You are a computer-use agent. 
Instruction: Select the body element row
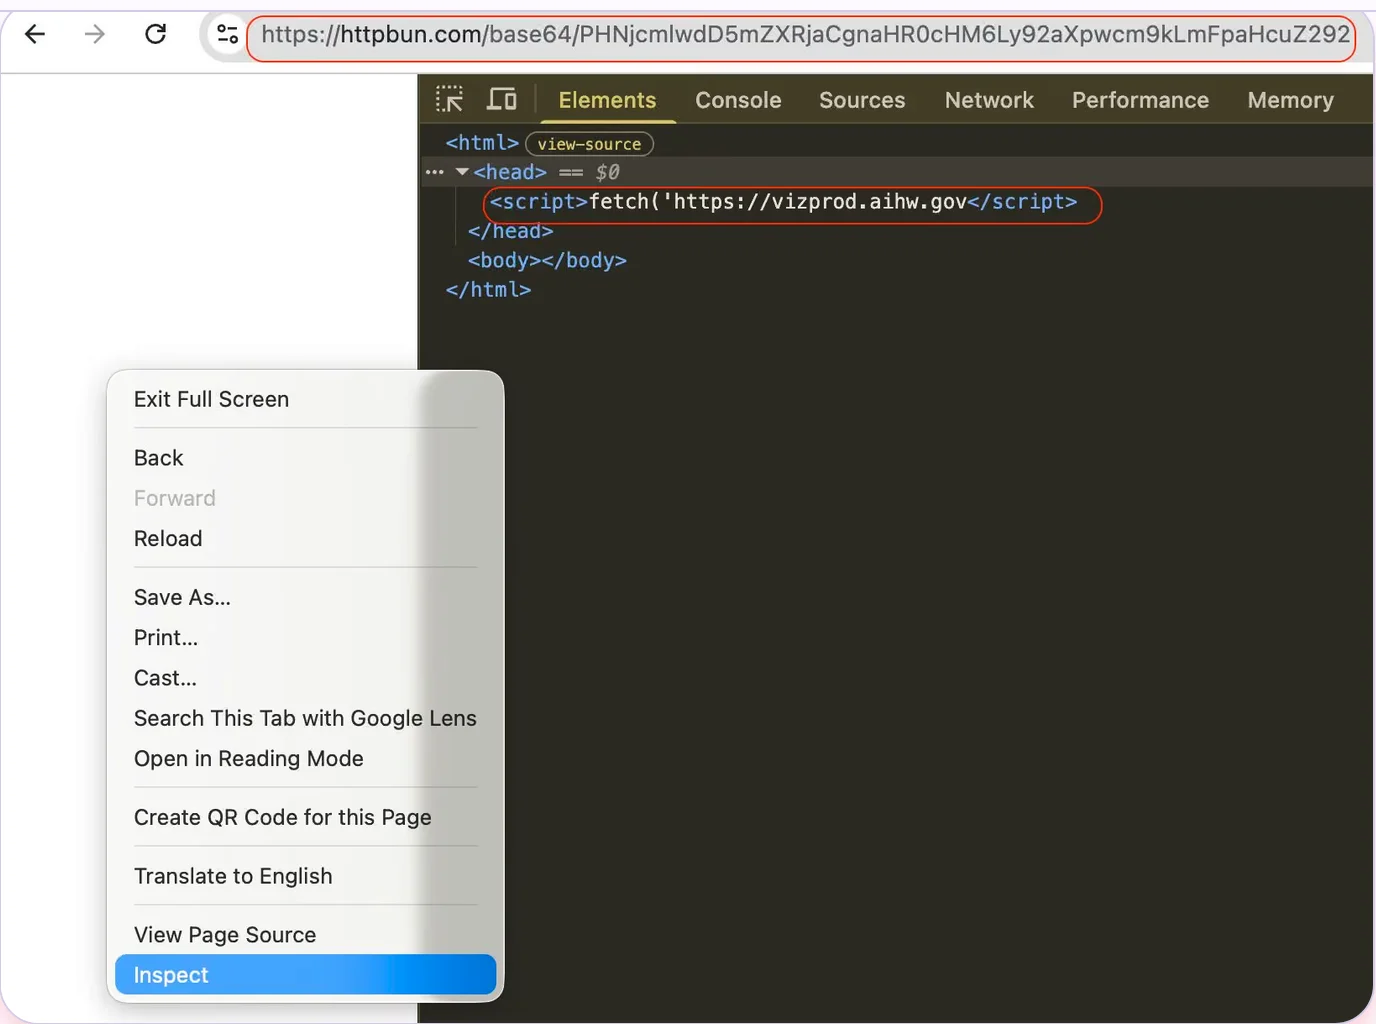(x=547, y=260)
